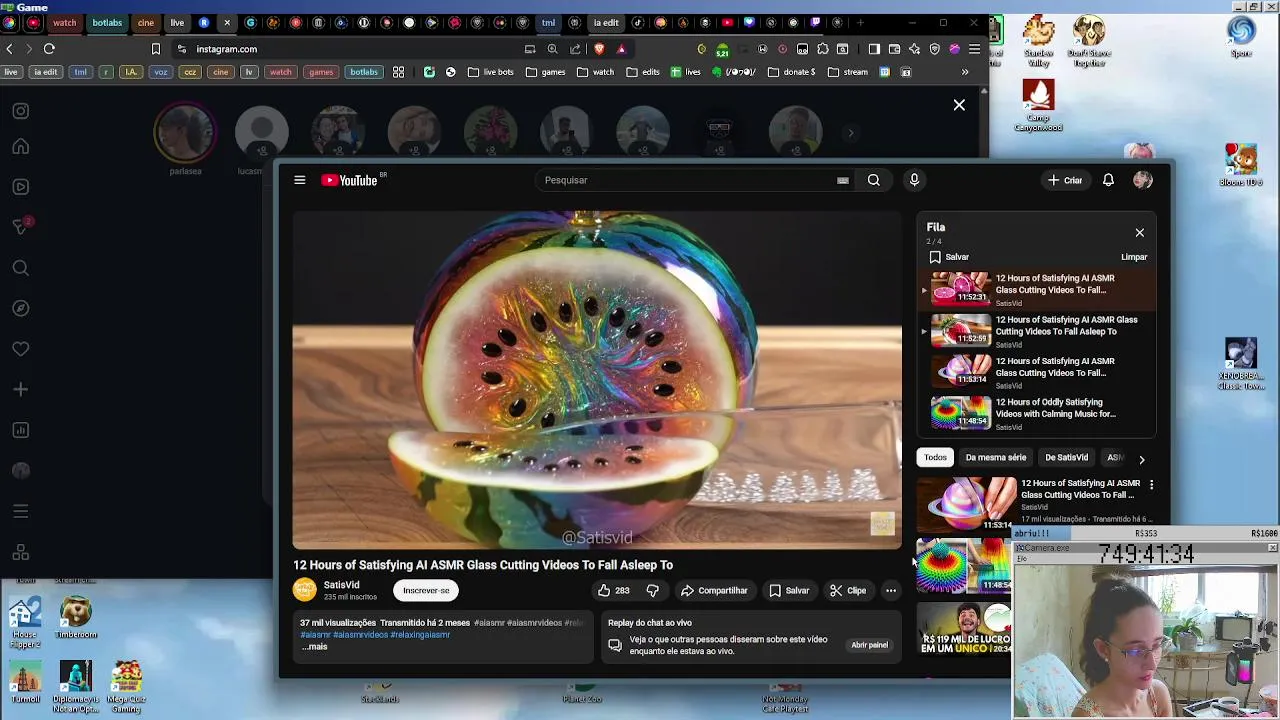Bookmark the page icon beside address bar

coord(155,49)
